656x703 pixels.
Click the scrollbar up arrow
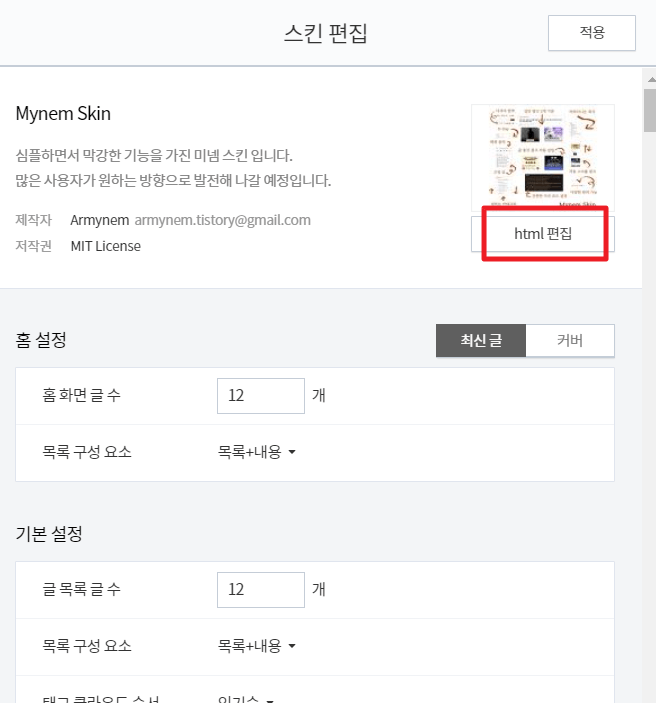(651, 79)
